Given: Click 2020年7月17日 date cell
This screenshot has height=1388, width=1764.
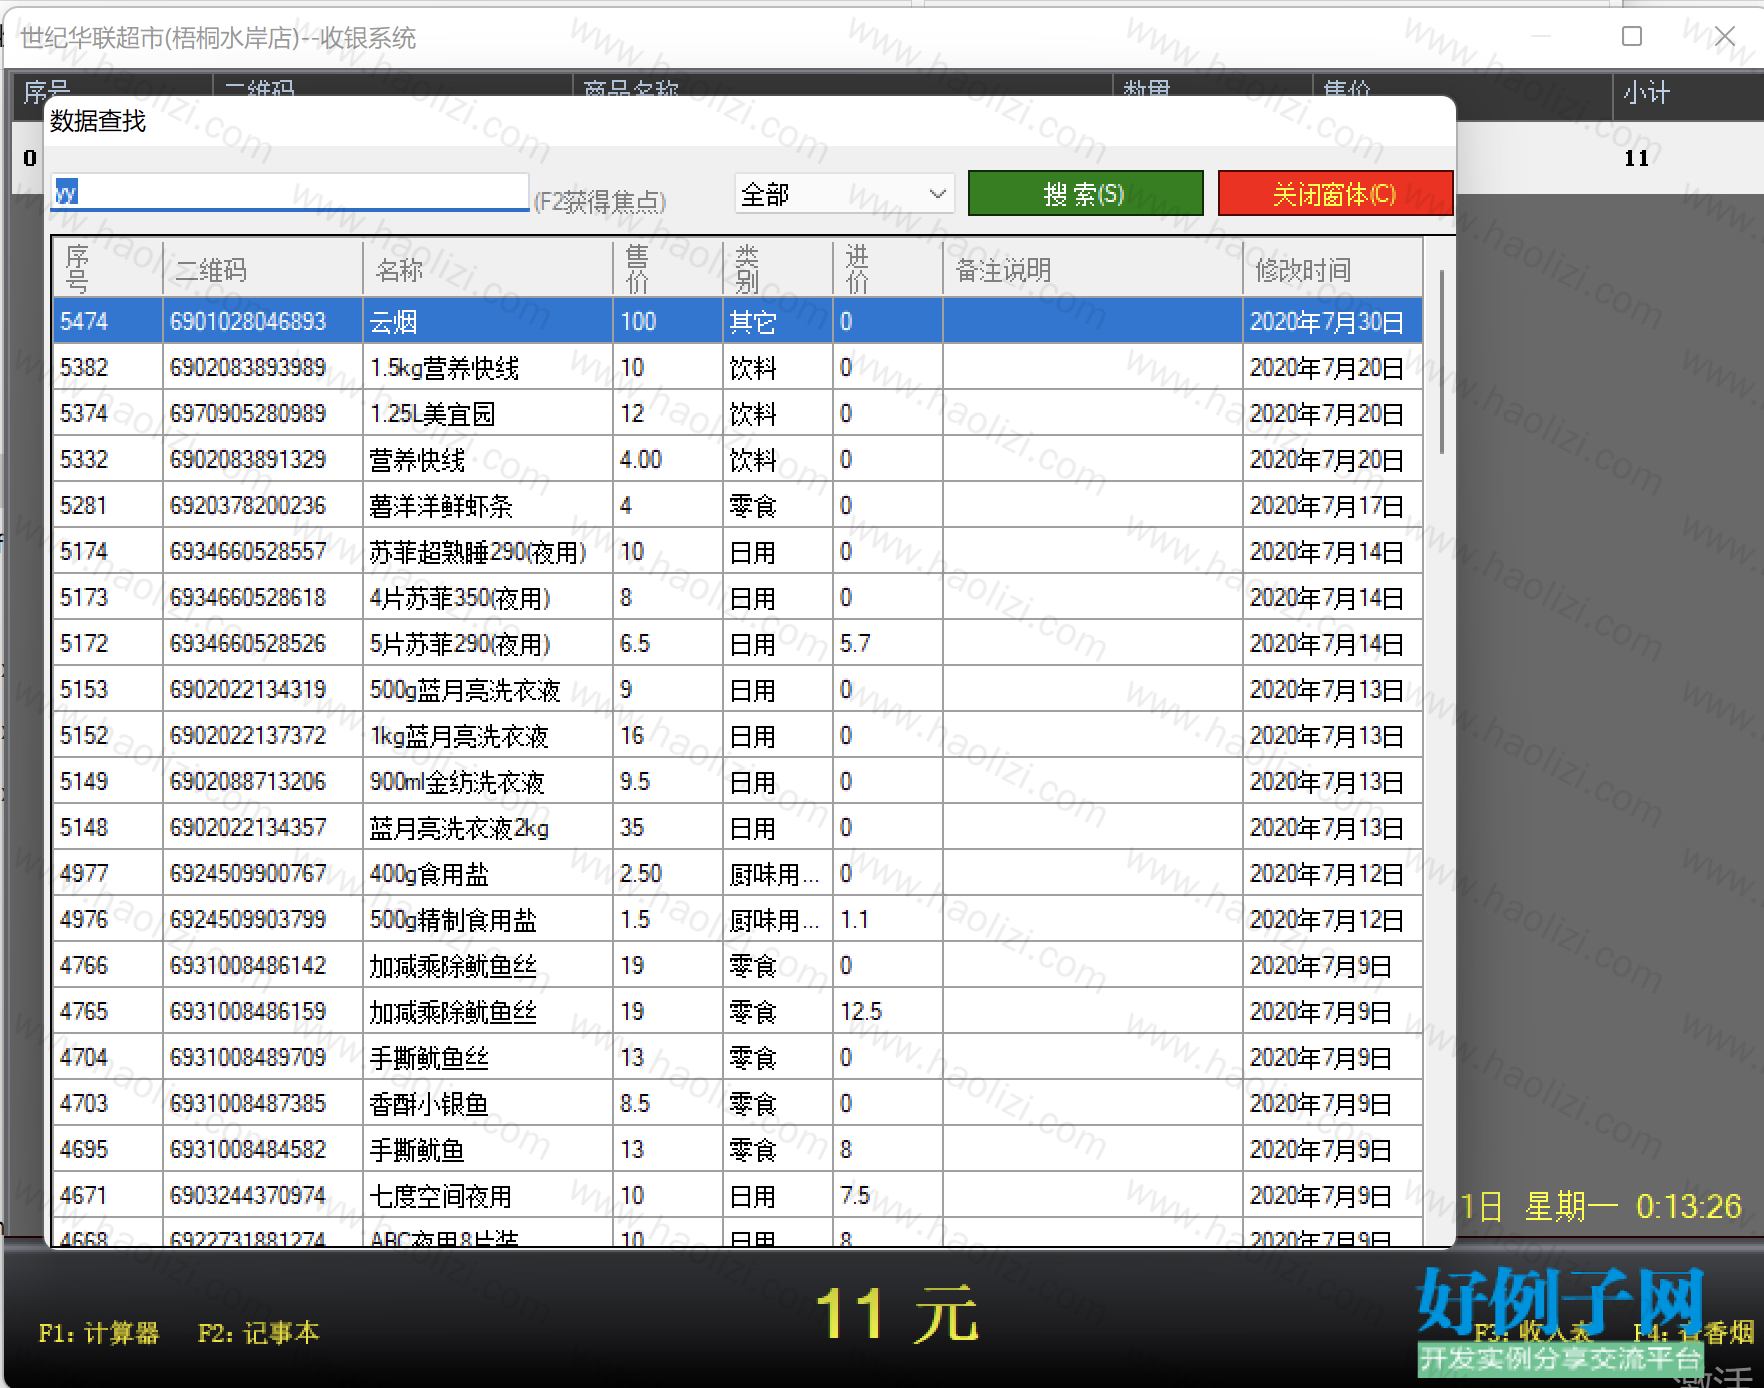Looking at the screenshot, I should point(1332,505).
